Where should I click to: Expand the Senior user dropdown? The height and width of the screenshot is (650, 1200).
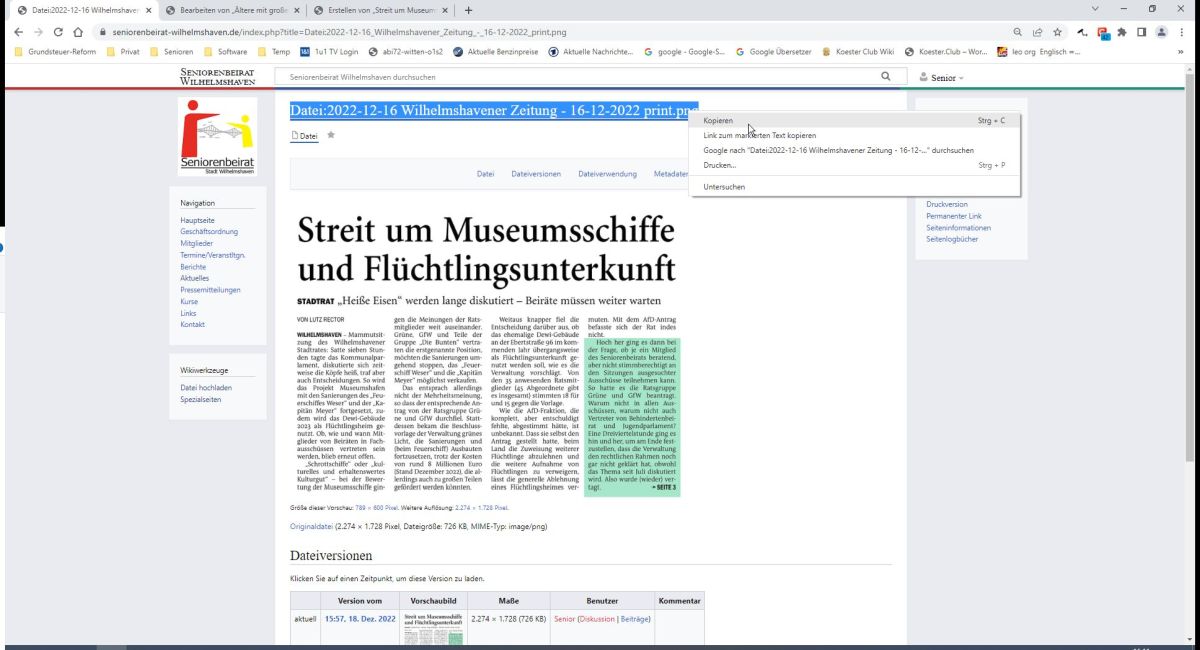coord(942,77)
